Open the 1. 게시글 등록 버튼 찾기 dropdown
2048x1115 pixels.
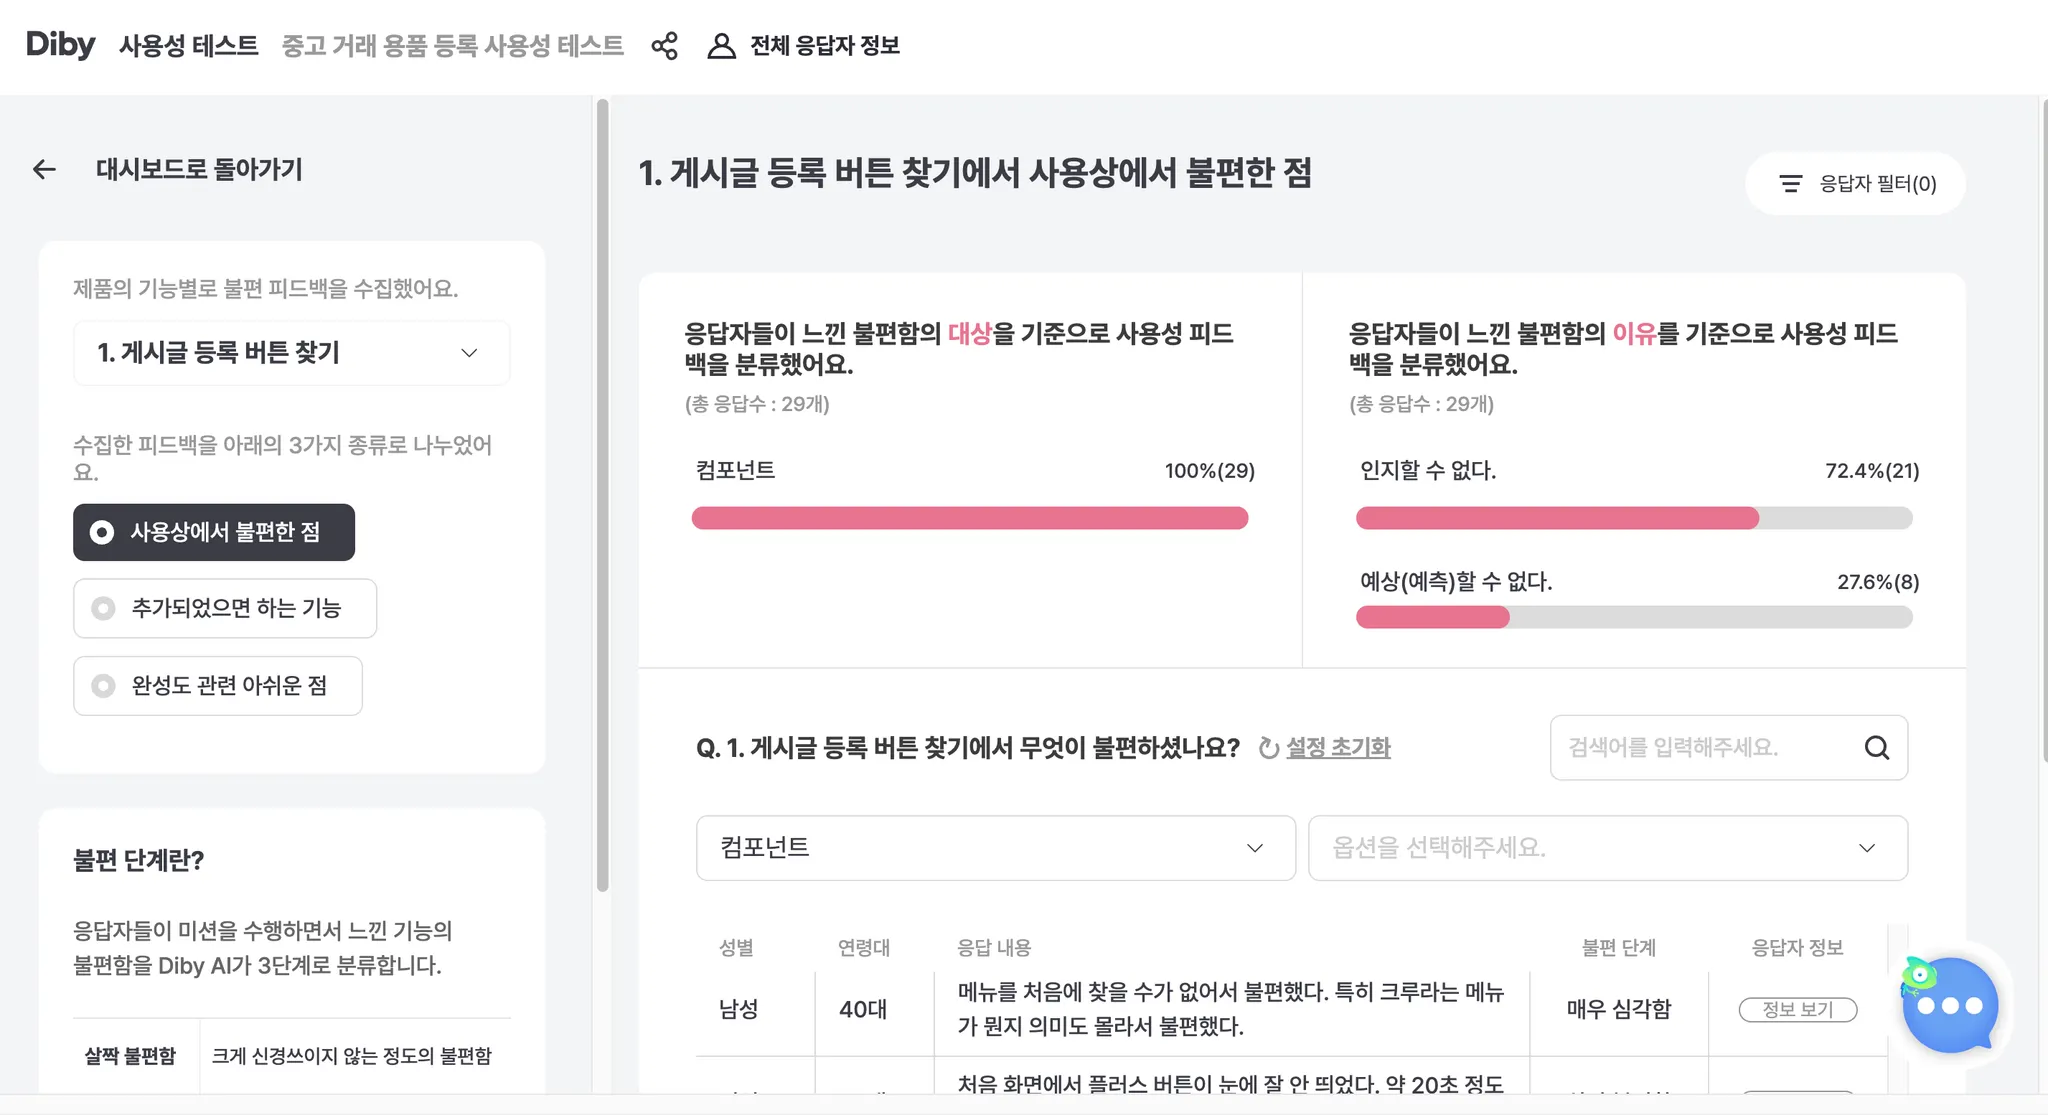point(291,353)
